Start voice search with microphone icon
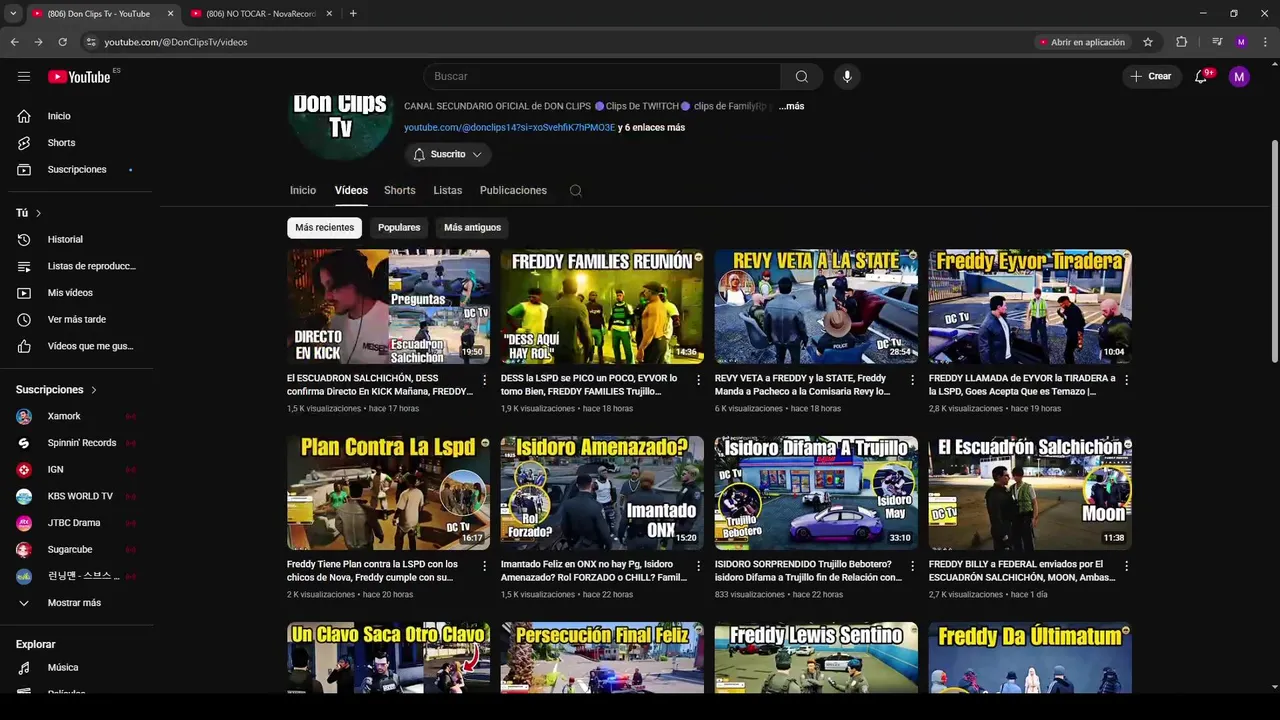The image size is (1280, 720). click(847, 77)
